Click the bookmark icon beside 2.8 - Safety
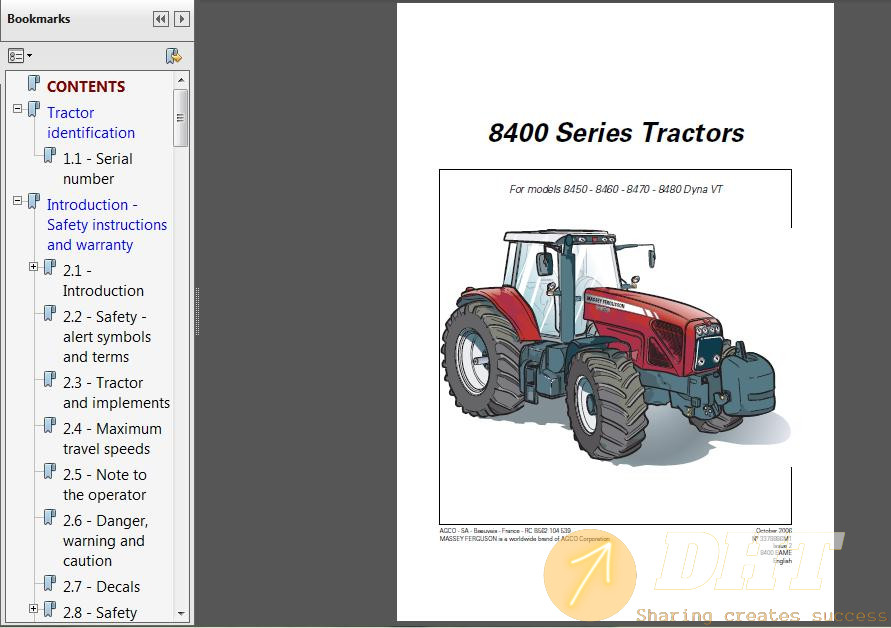Viewport: 891px width, 628px height. pos(50,610)
